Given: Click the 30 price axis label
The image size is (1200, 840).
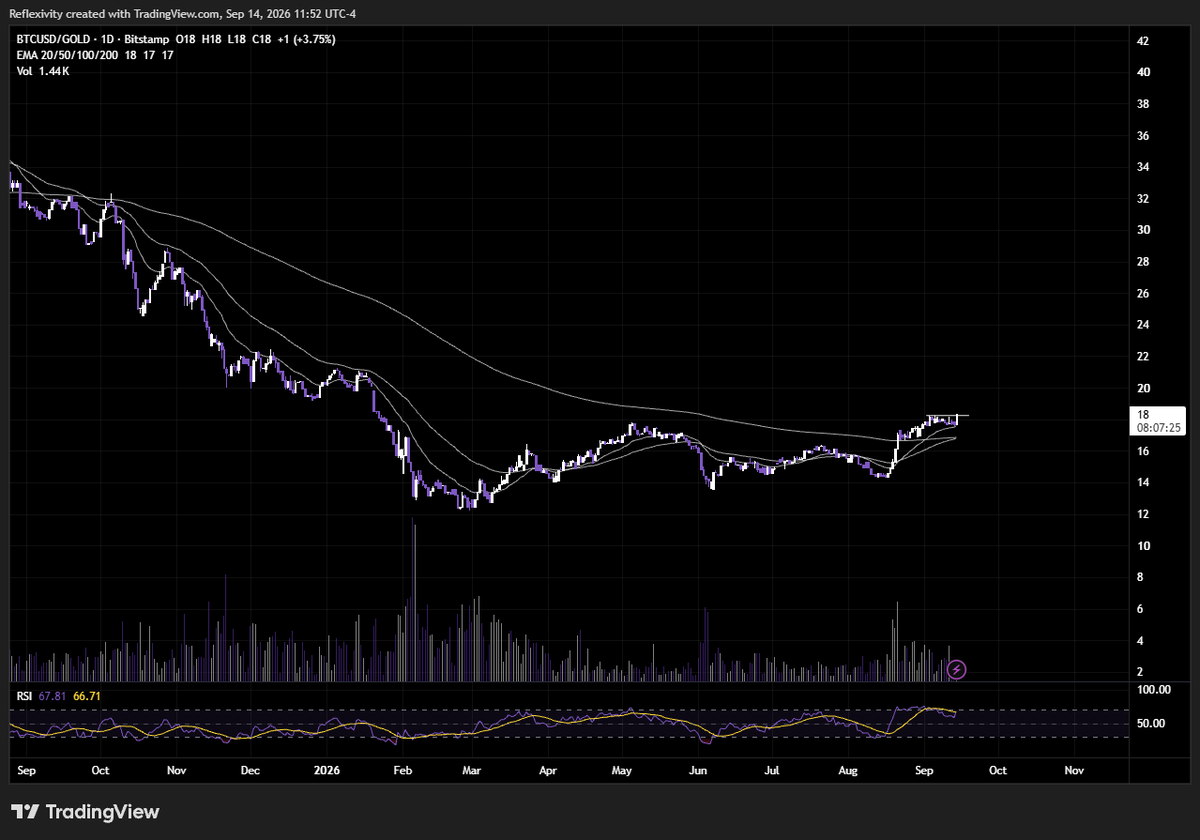Looking at the screenshot, I should pyautogui.click(x=1142, y=230).
